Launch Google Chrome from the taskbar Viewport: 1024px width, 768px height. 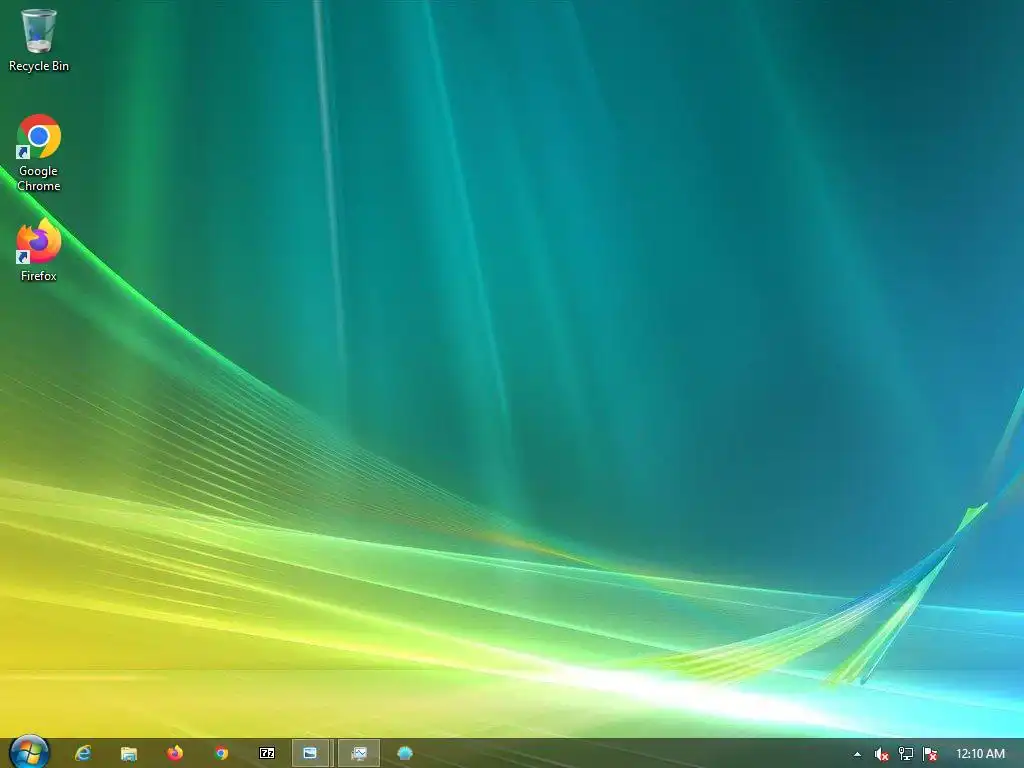coord(221,754)
